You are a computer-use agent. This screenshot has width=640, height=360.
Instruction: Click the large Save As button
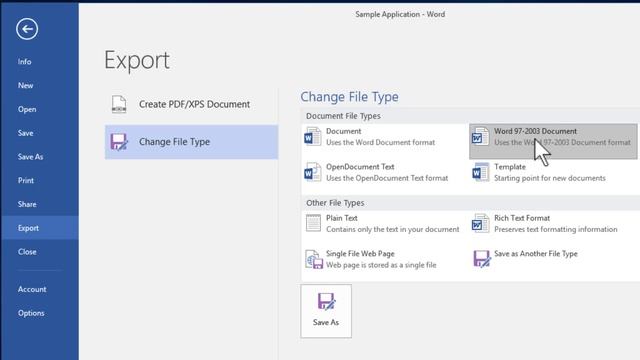(326, 311)
